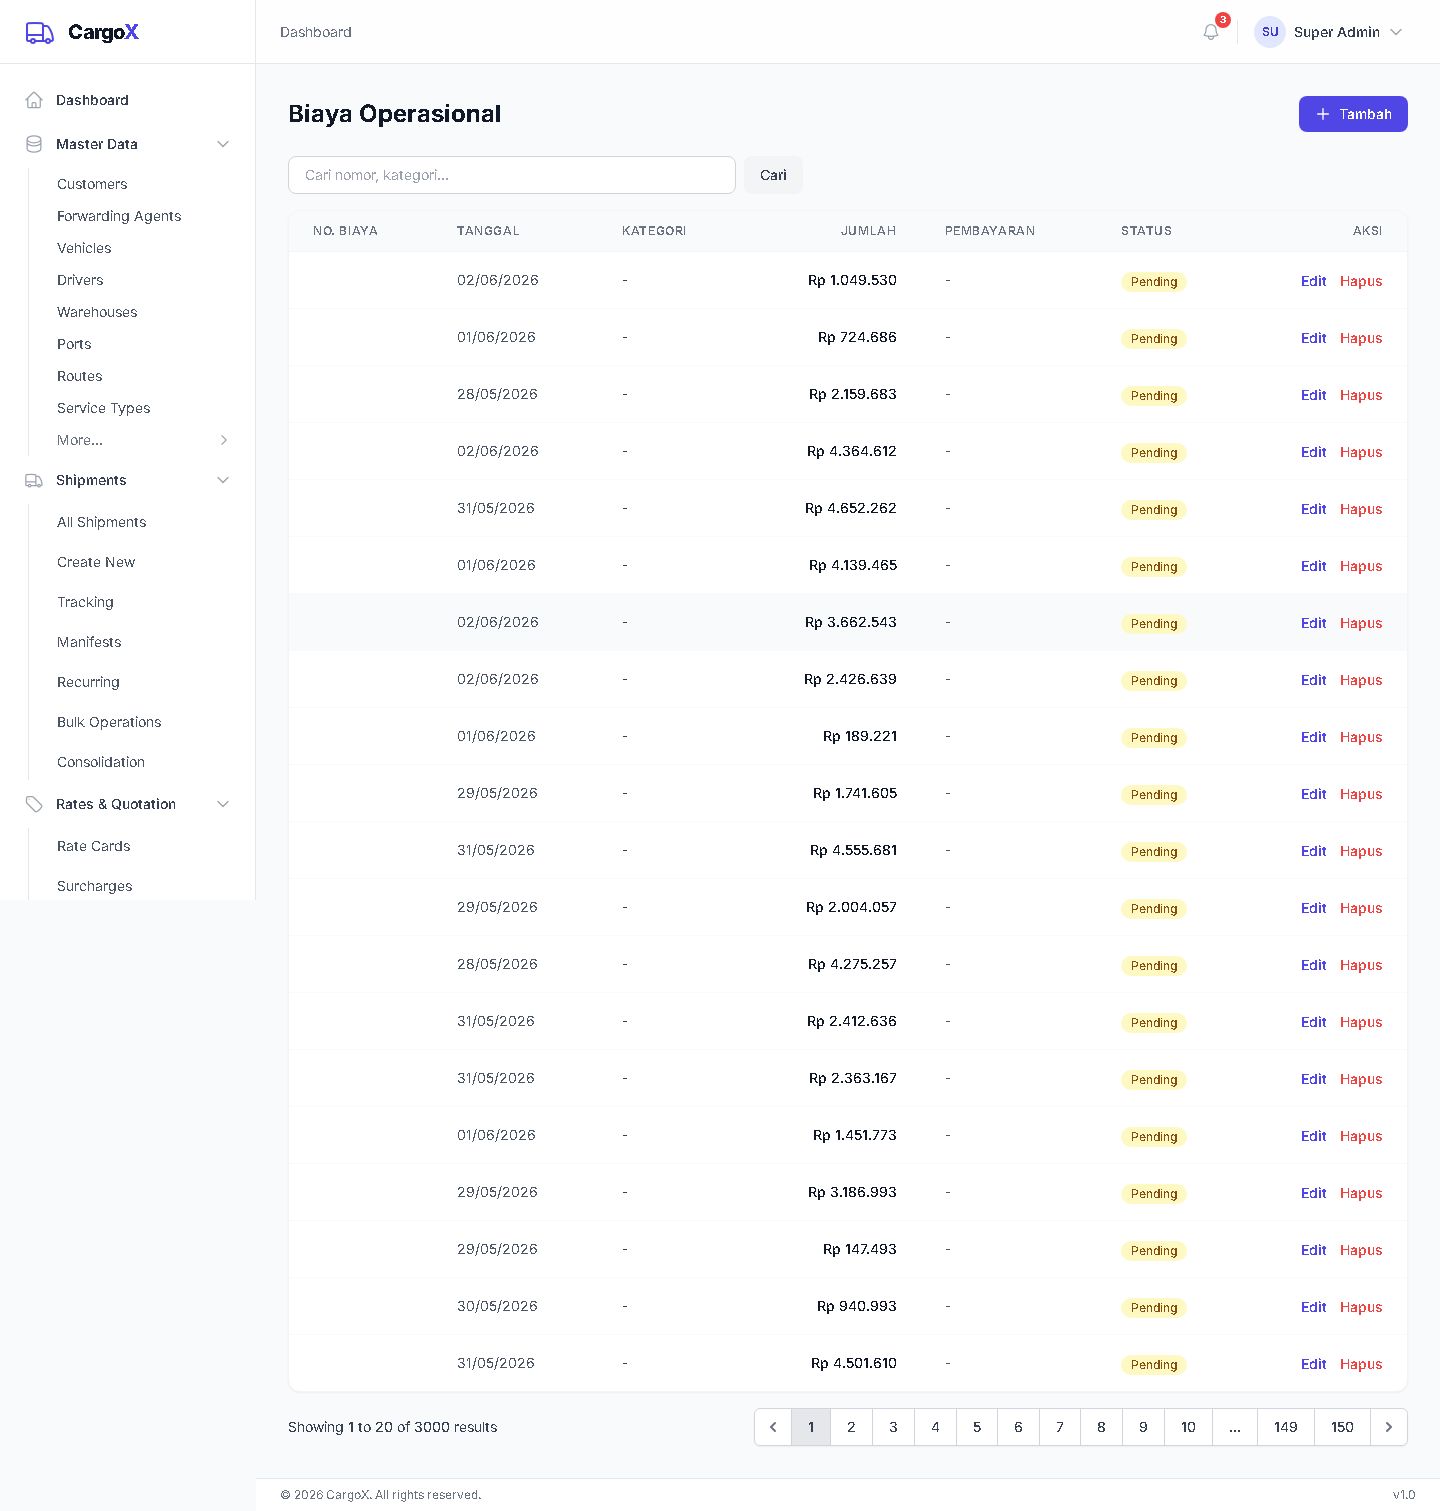Click the Dashboard home icon in sidebar

(34, 100)
